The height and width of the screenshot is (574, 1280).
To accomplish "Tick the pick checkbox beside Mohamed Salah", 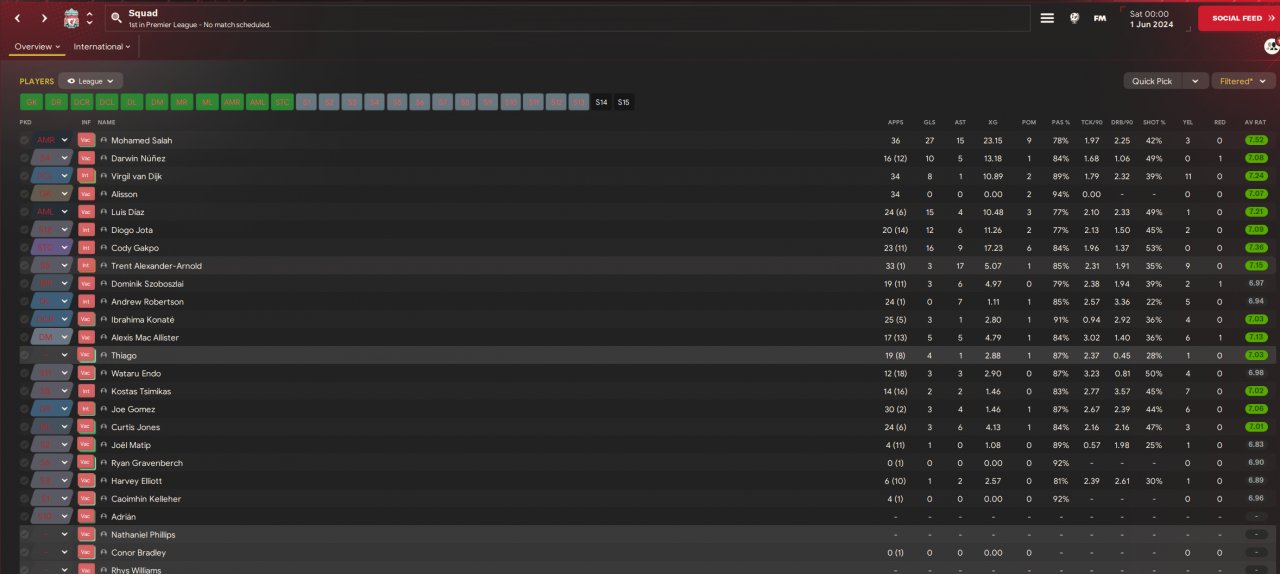I will [25, 141].
